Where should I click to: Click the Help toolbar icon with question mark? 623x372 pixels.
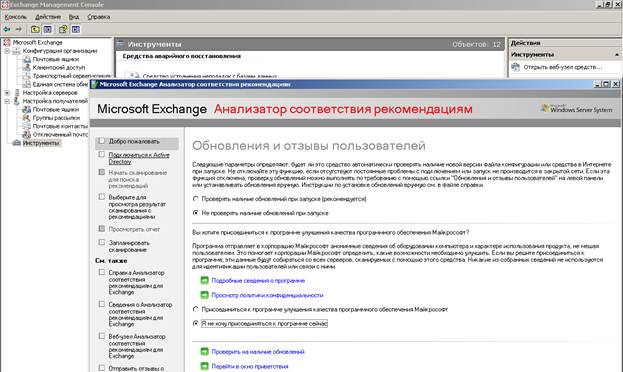(x=63, y=29)
